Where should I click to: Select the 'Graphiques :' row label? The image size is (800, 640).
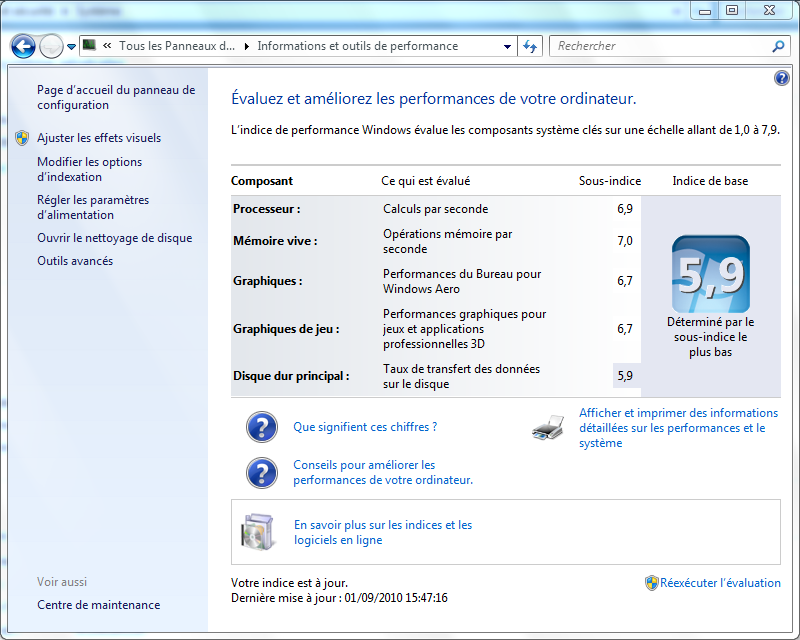pyautogui.click(x=268, y=281)
